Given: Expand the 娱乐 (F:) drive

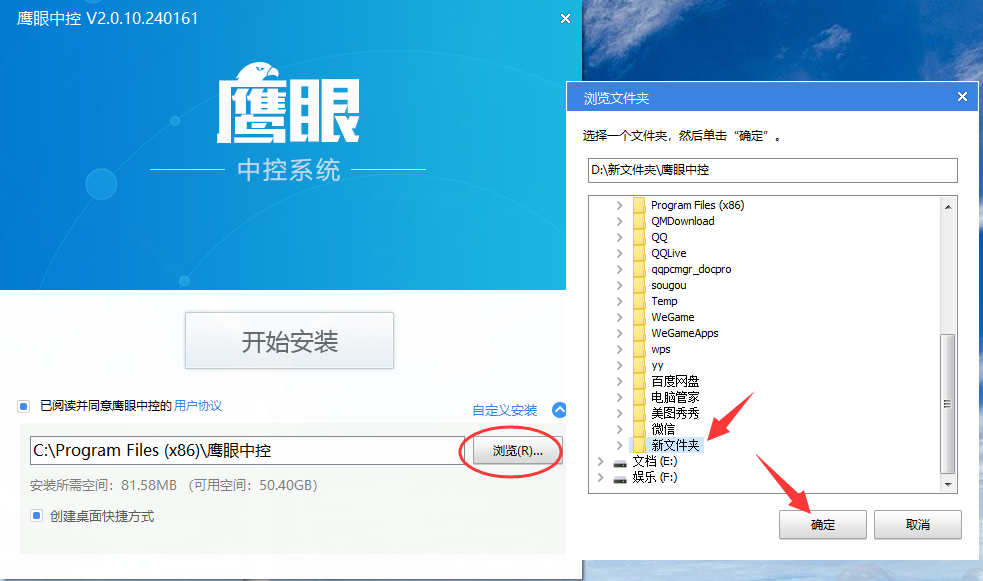Looking at the screenshot, I should point(601,477).
